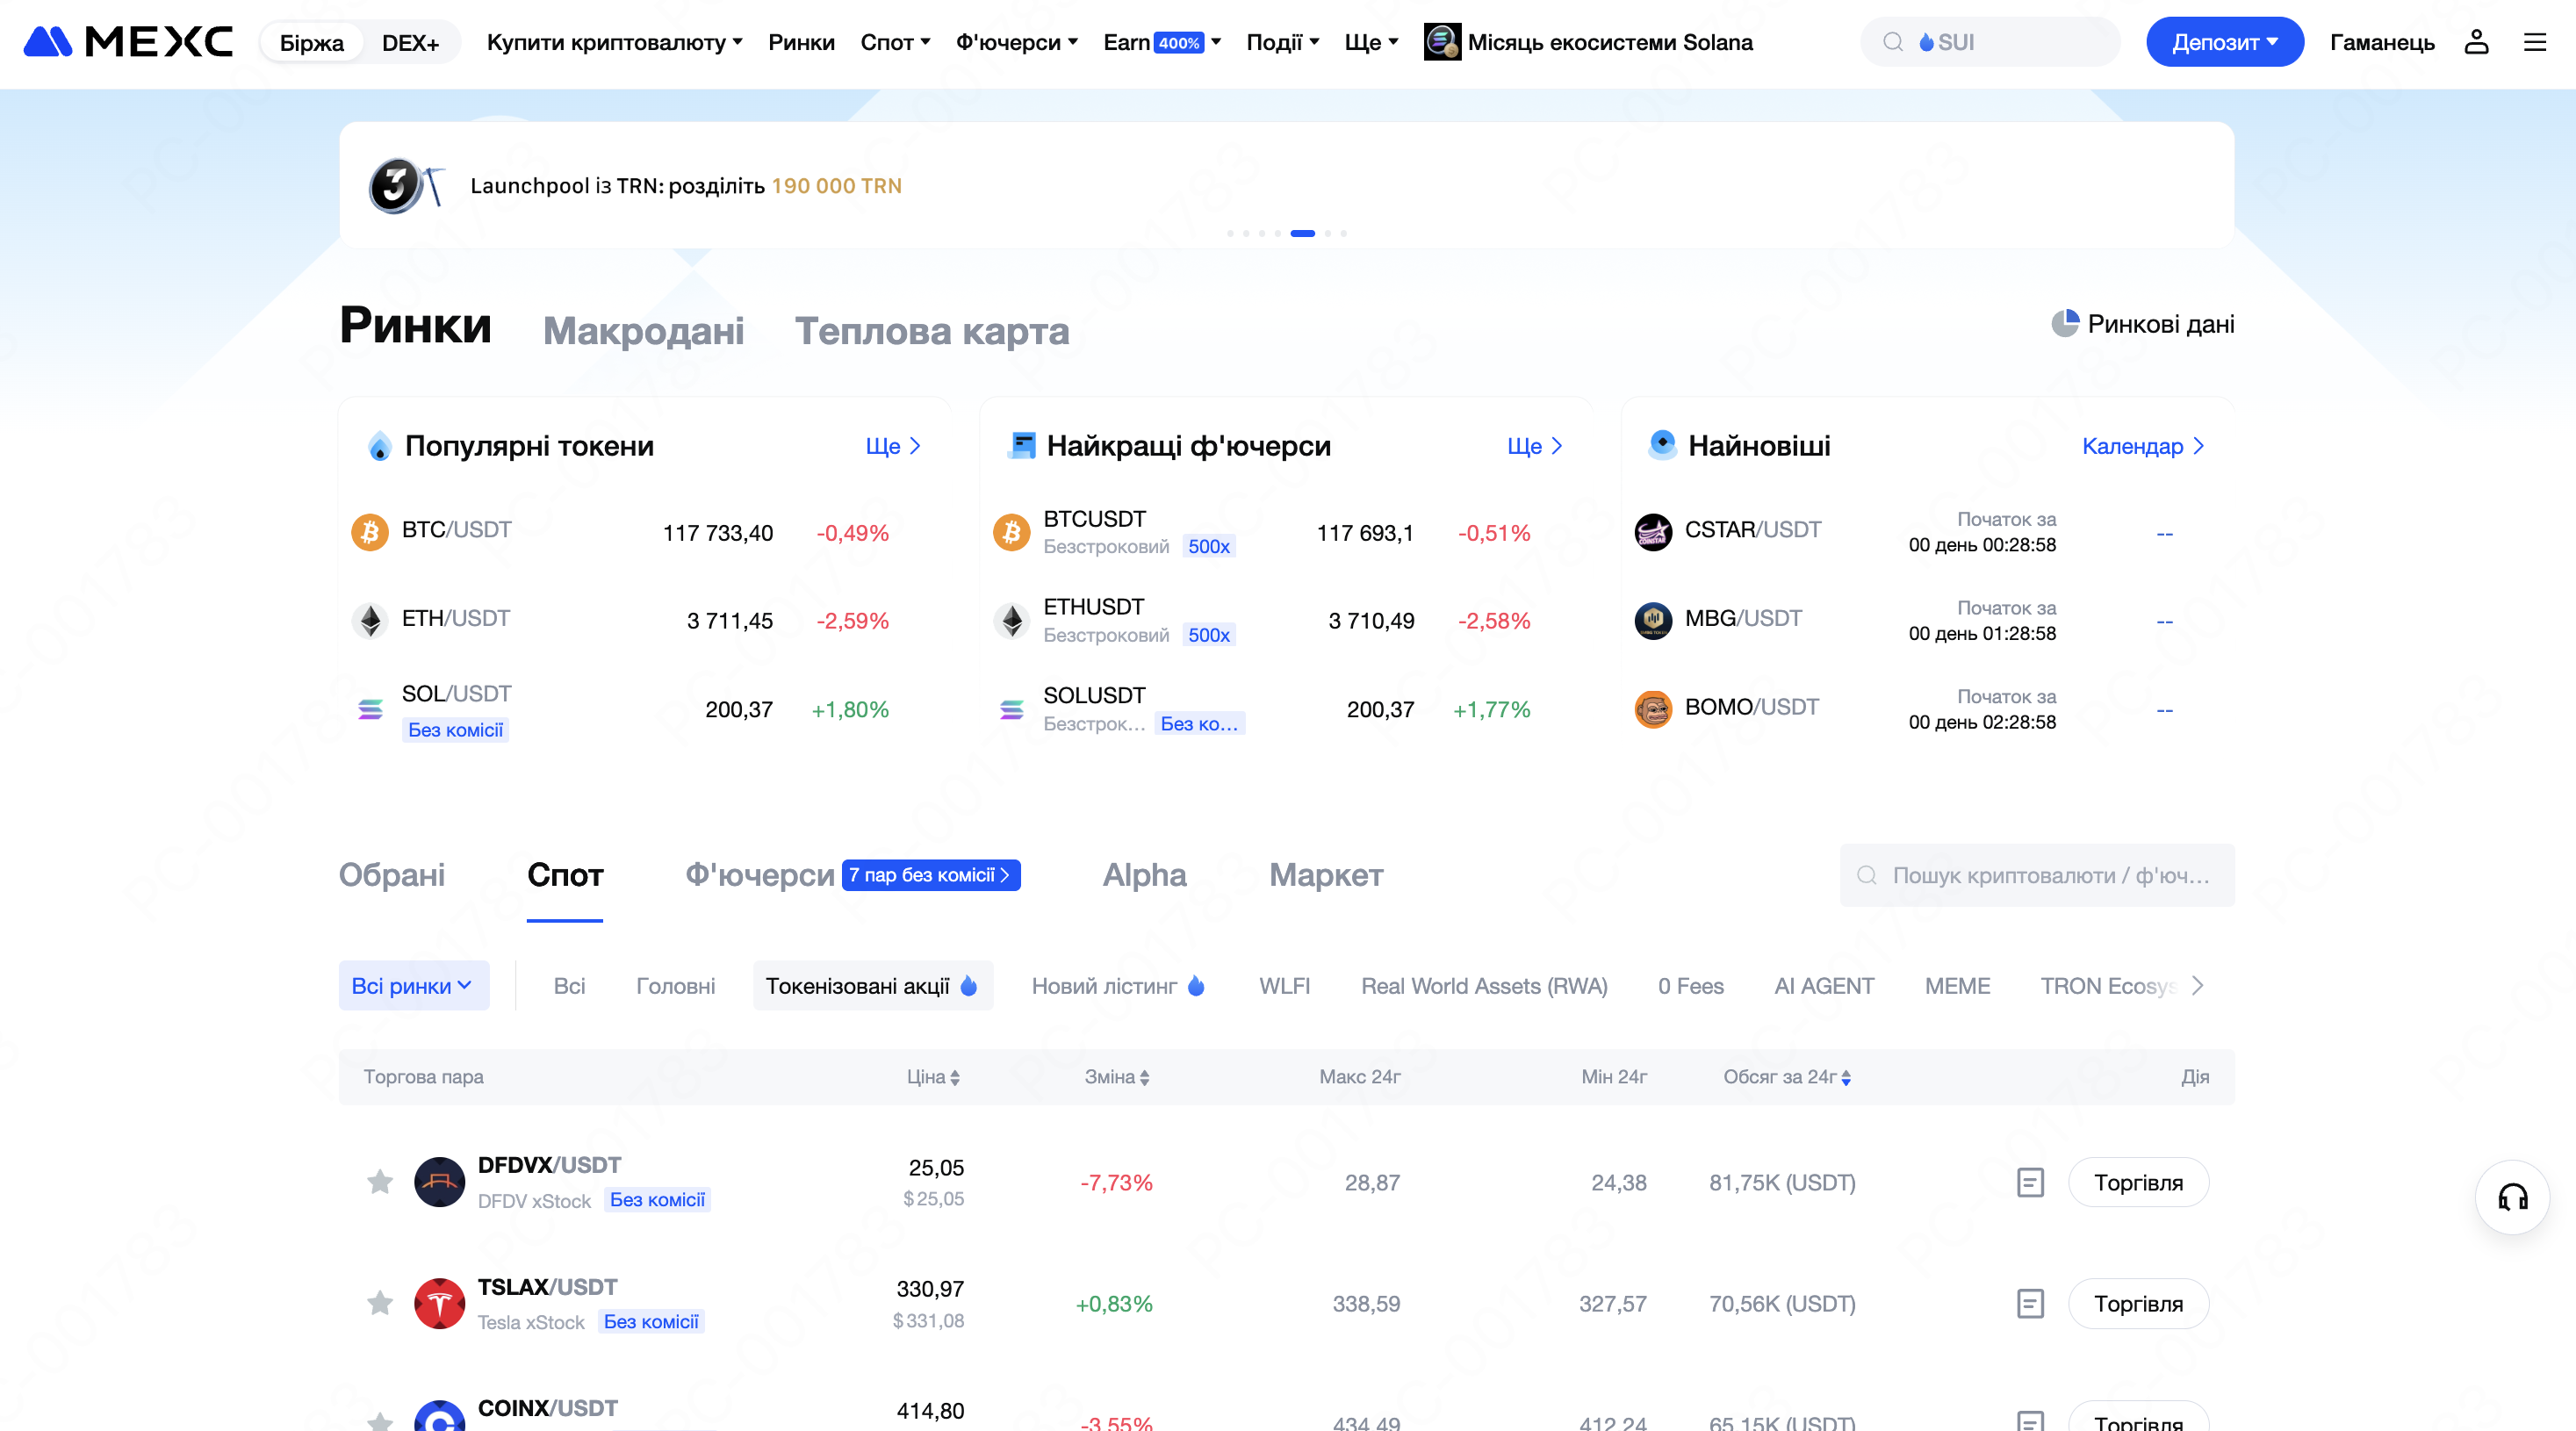This screenshot has width=2576, height=1431.
Task: Open the Всі ринки dropdown filter
Action: 414,986
